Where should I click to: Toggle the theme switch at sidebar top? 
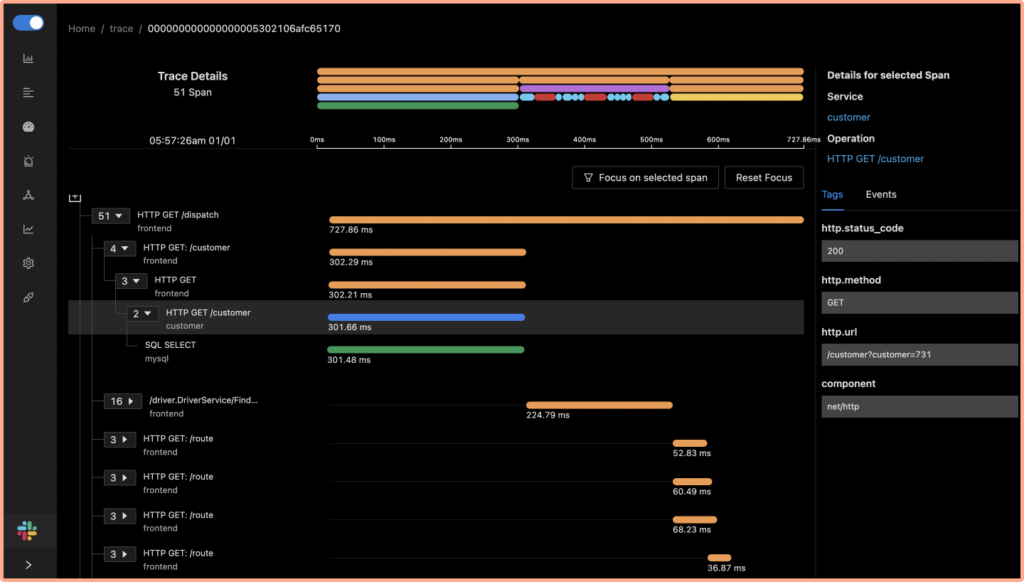point(29,22)
